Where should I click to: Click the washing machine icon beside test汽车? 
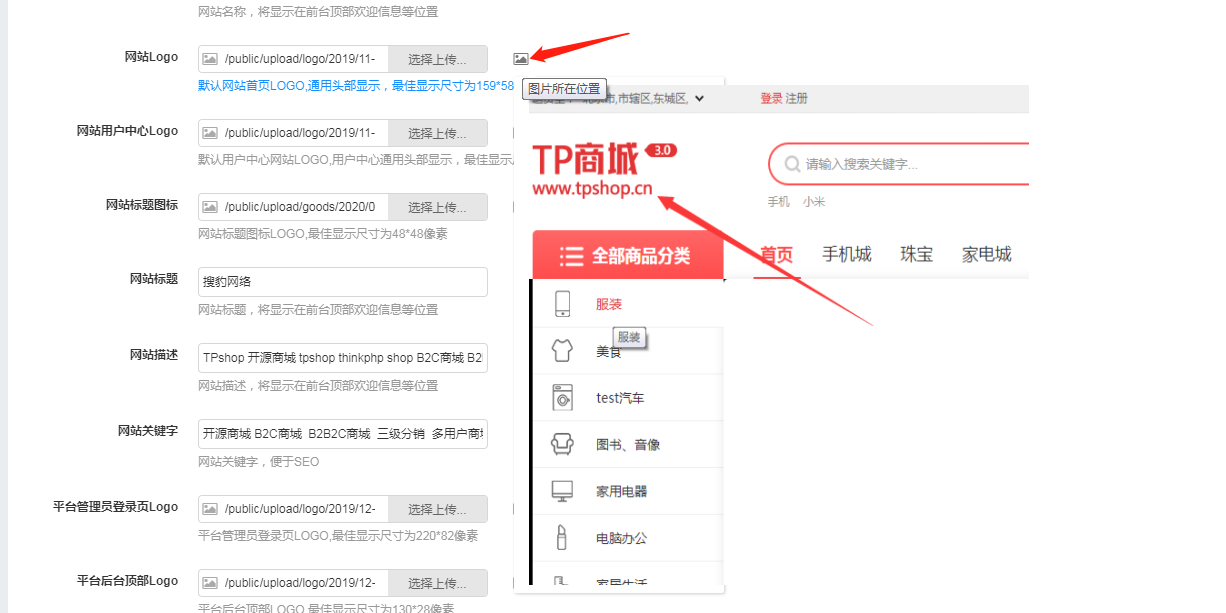click(x=562, y=398)
